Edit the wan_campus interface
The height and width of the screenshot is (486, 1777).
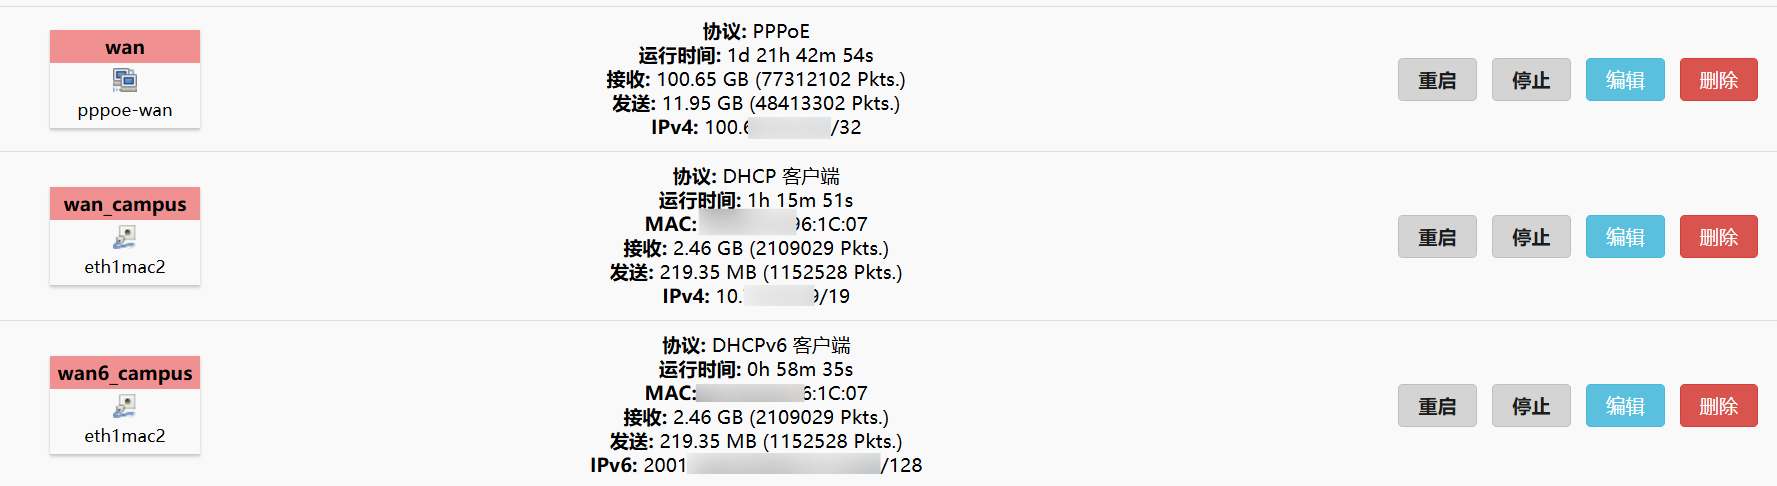(1625, 237)
